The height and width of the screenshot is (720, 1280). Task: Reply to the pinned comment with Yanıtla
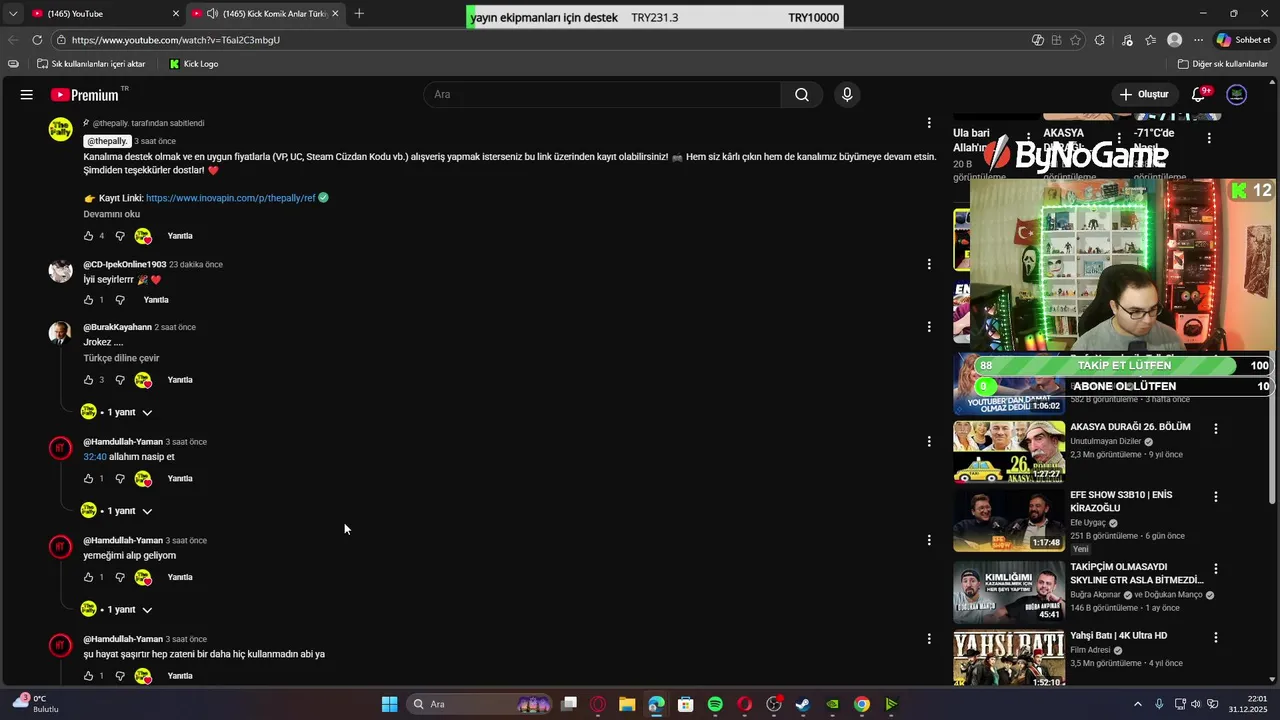[x=180, y=236]
